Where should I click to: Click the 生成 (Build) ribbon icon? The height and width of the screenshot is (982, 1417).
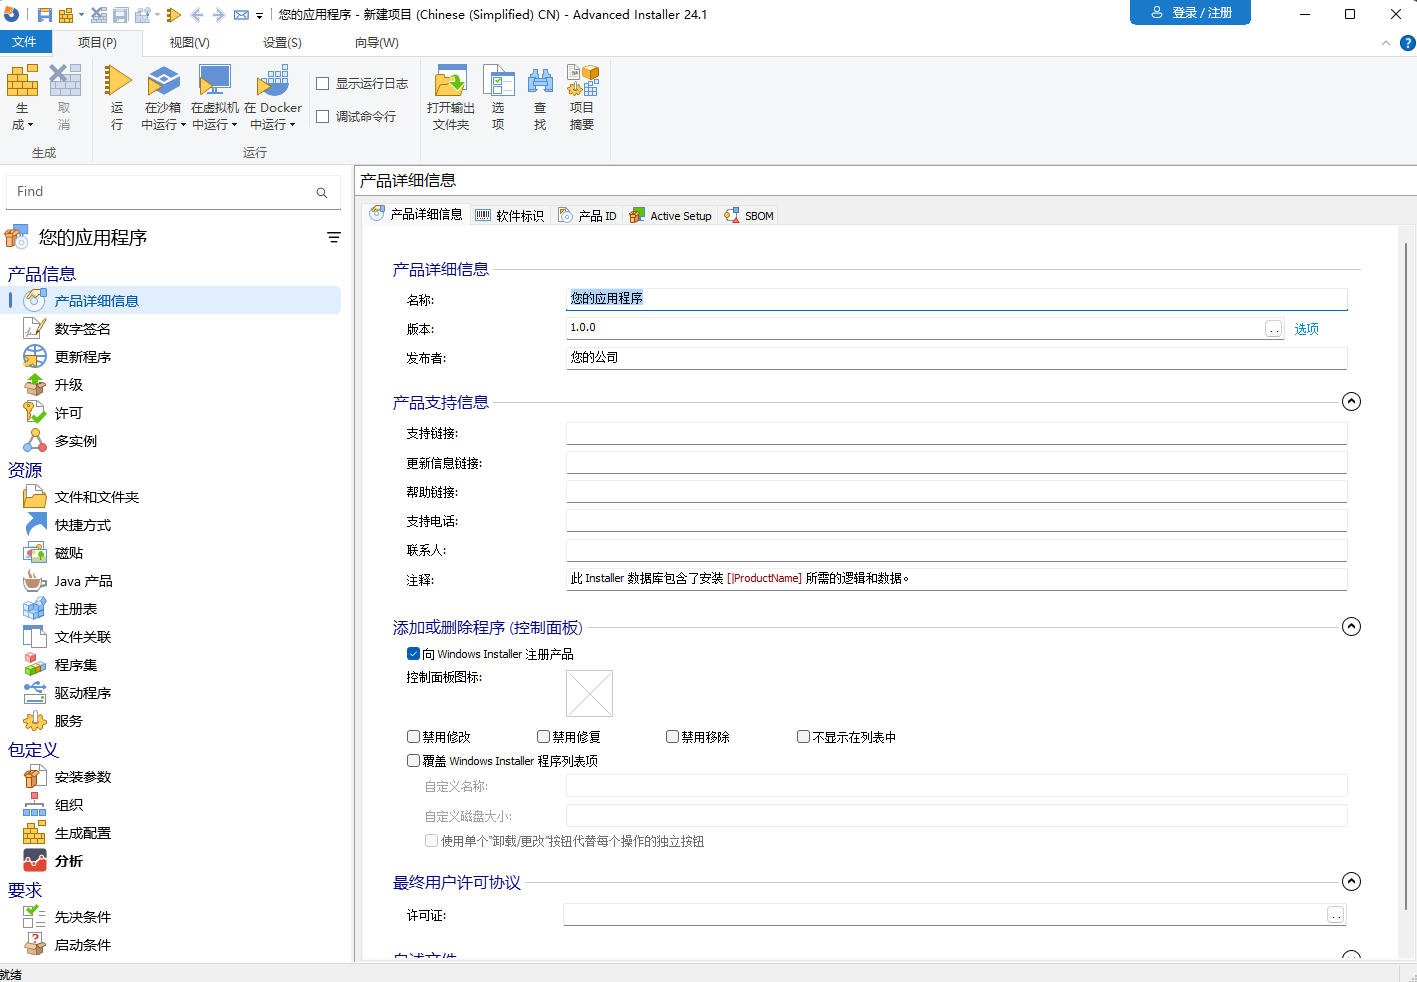pyautogui.click(x=22, y=81)
